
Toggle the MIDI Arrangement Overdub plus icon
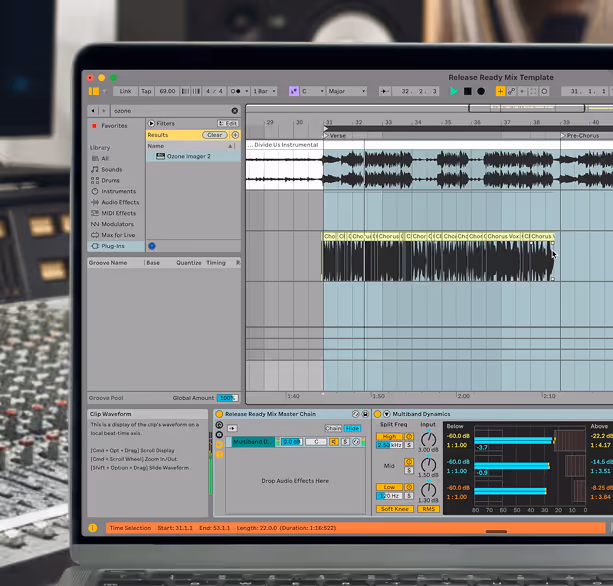[500, 91]
